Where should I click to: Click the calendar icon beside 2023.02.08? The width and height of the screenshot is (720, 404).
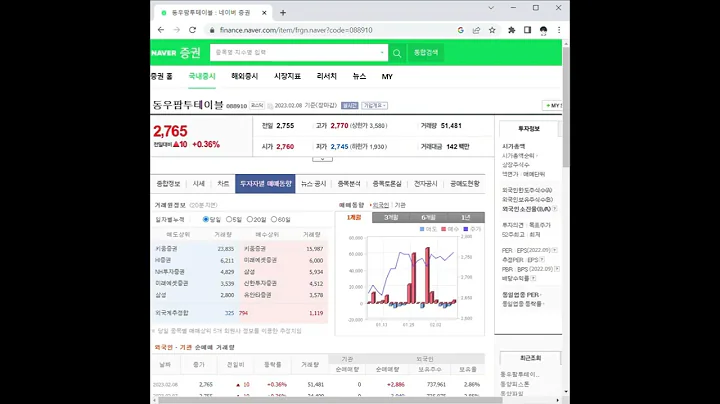[270, 106]
